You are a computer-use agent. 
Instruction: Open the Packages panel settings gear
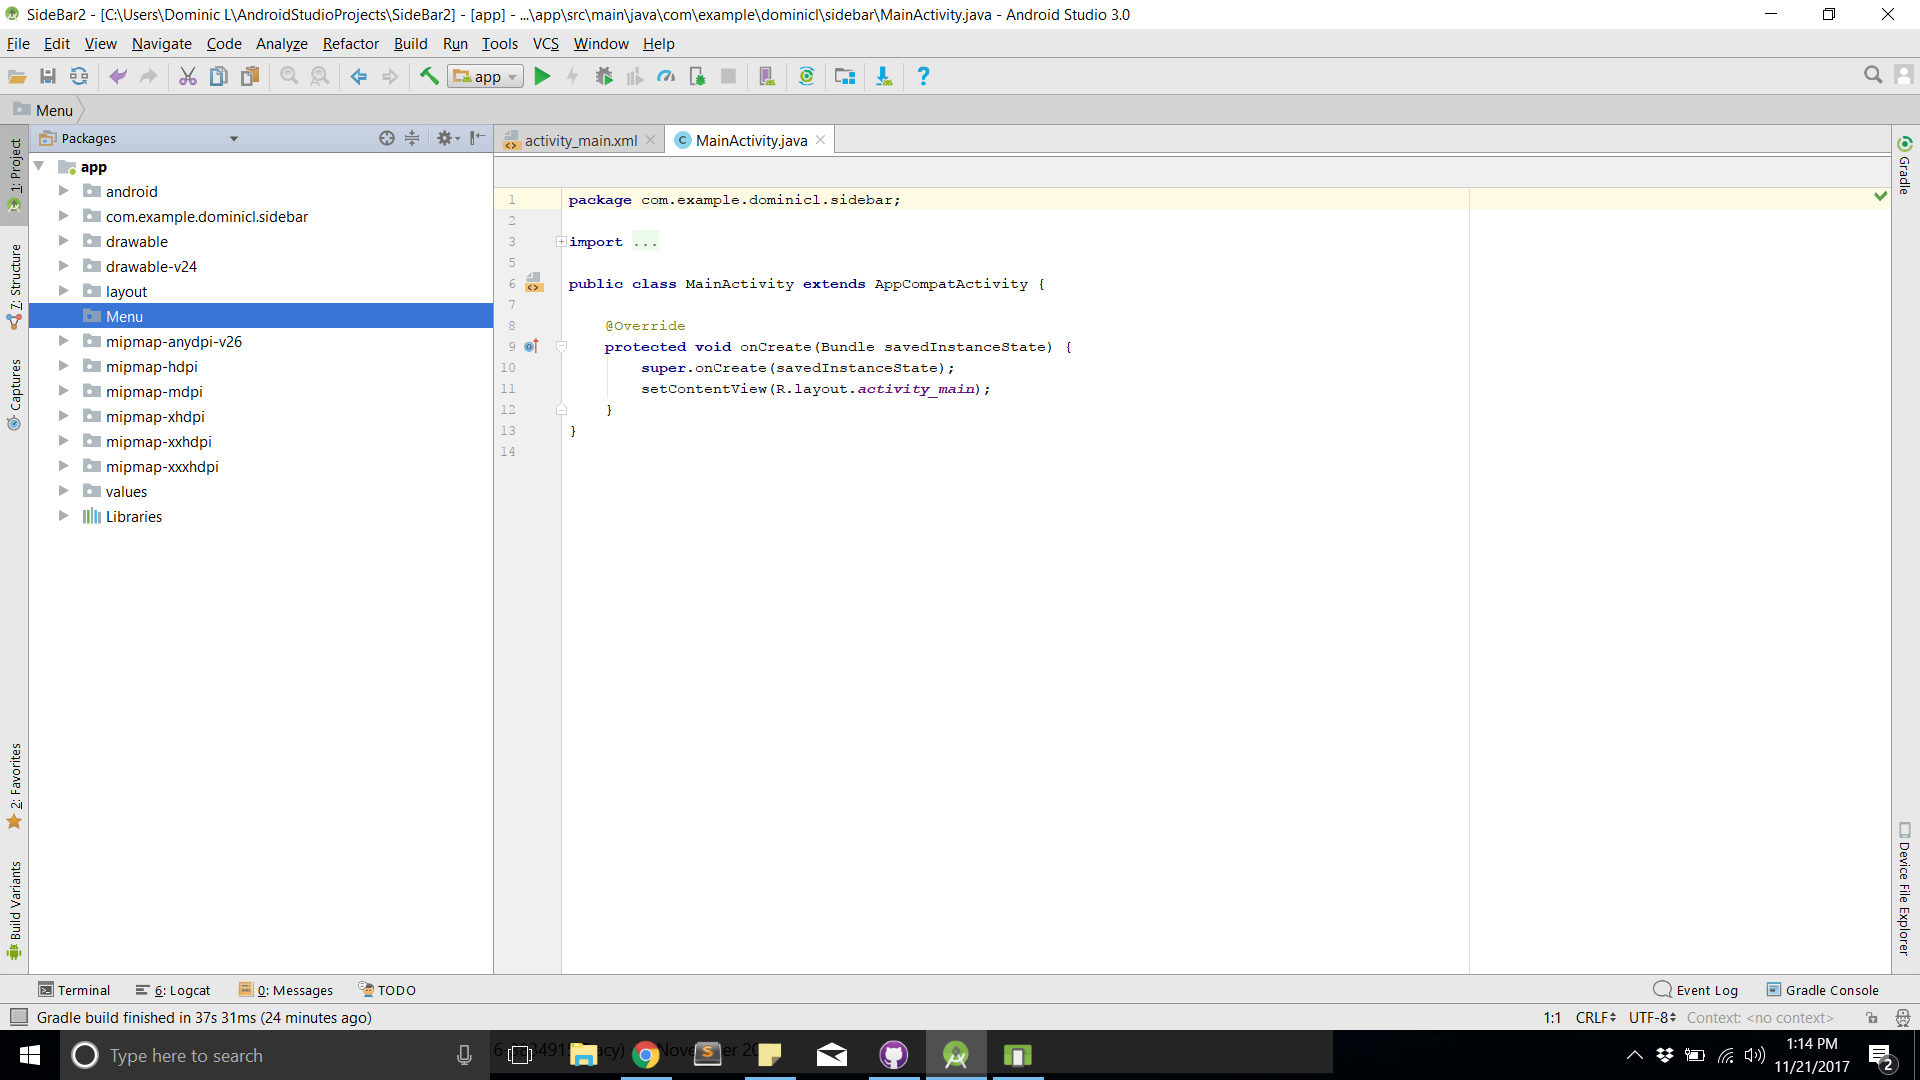tap(447, 138)
